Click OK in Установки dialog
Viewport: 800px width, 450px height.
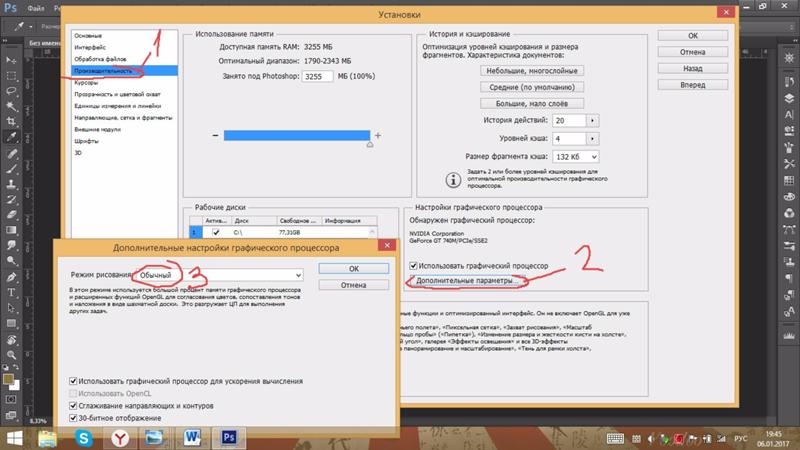click(x=692, y=36)
